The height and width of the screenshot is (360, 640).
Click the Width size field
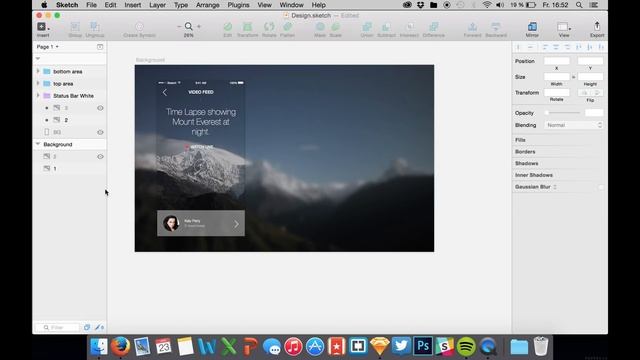556,77
